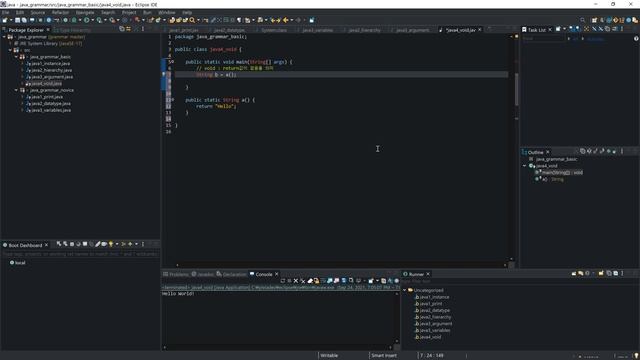
Task: Click the Boot Dashboard filter text field
Action: coord(80,254)
